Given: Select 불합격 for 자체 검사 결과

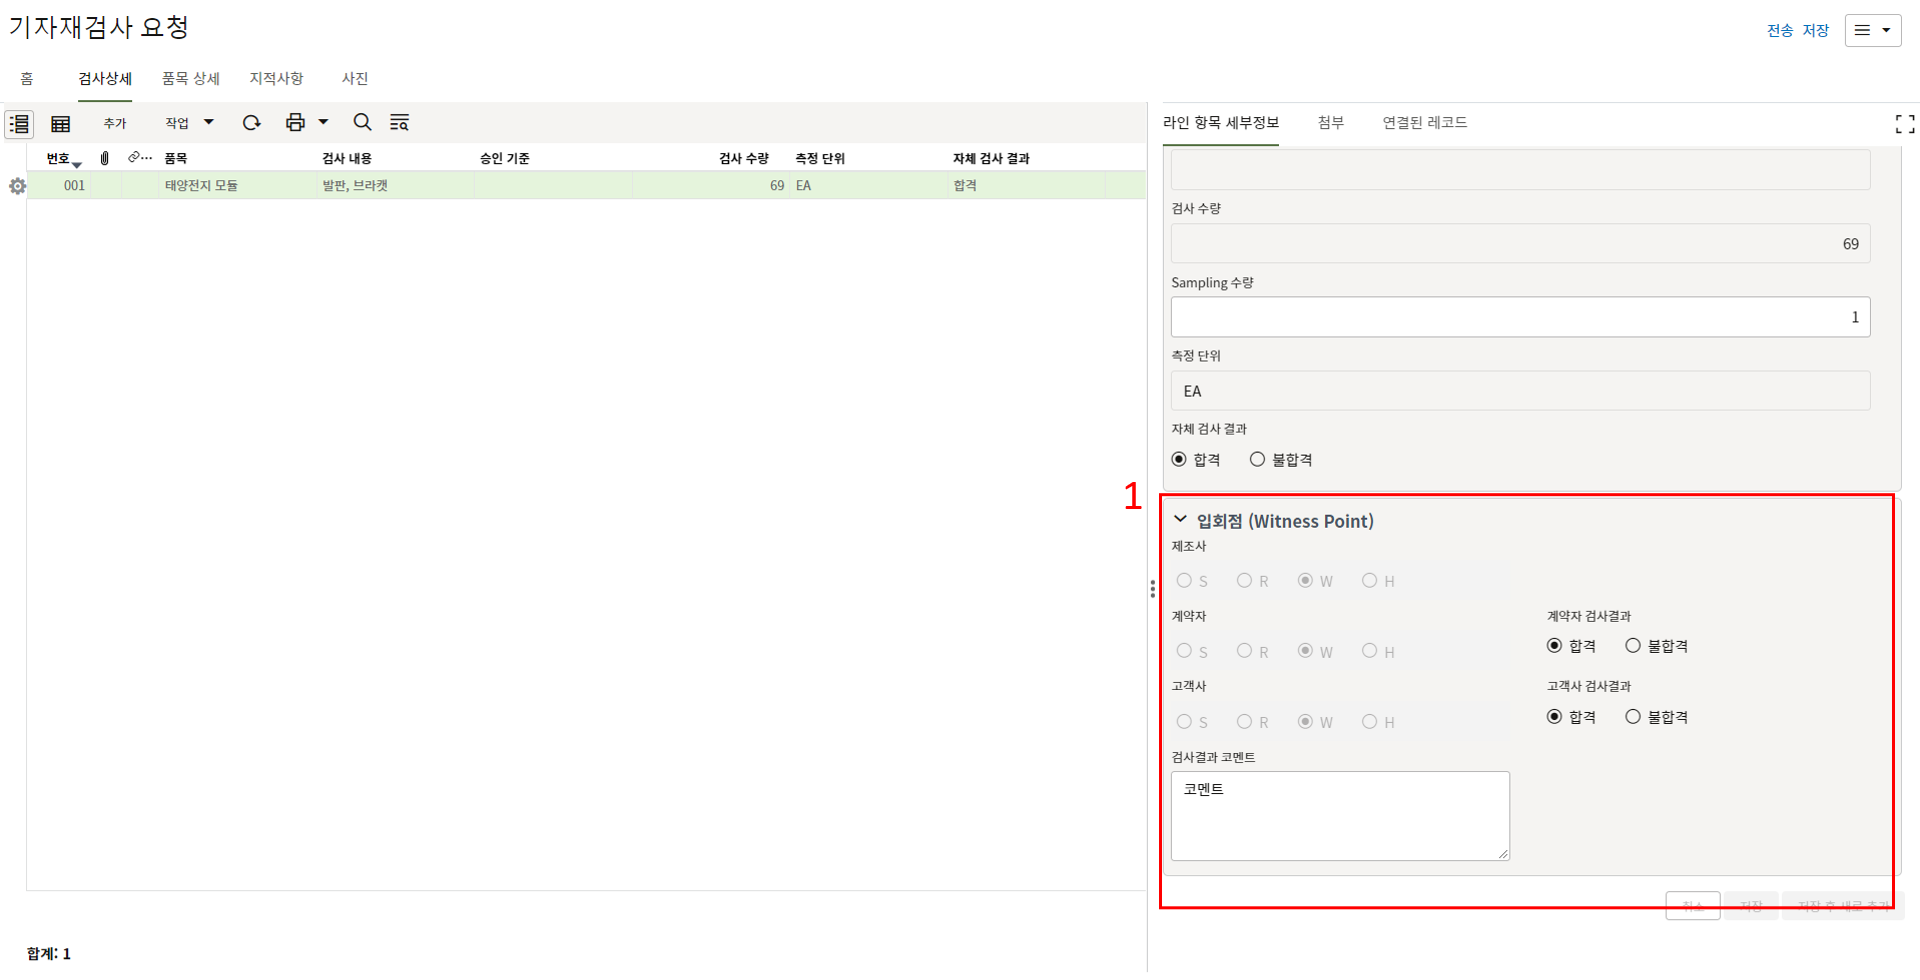Looking at the screenshot, I should pos(1257,459).
